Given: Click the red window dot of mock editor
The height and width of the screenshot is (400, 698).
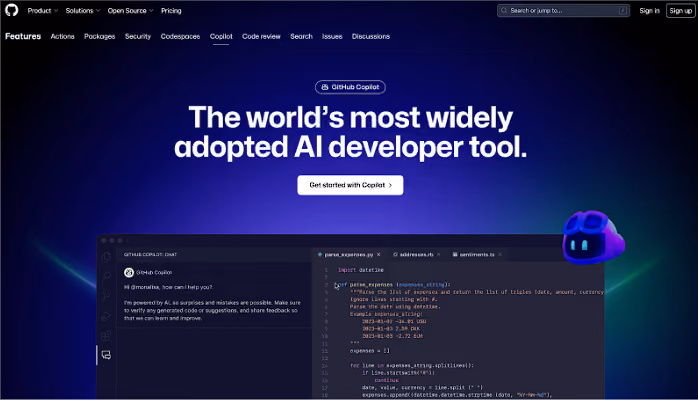Looking at the screenshot, I should 104,240.
